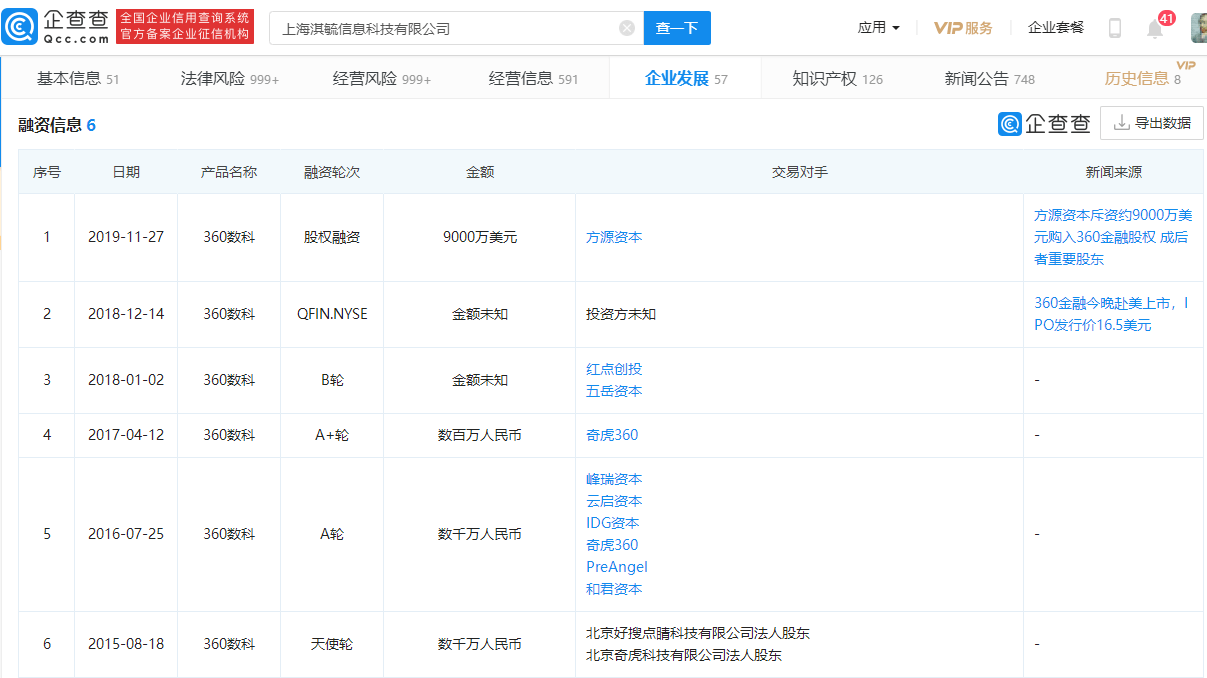
Task: Click the QFIN.NYSE round cell
Action: click(332, 314)
